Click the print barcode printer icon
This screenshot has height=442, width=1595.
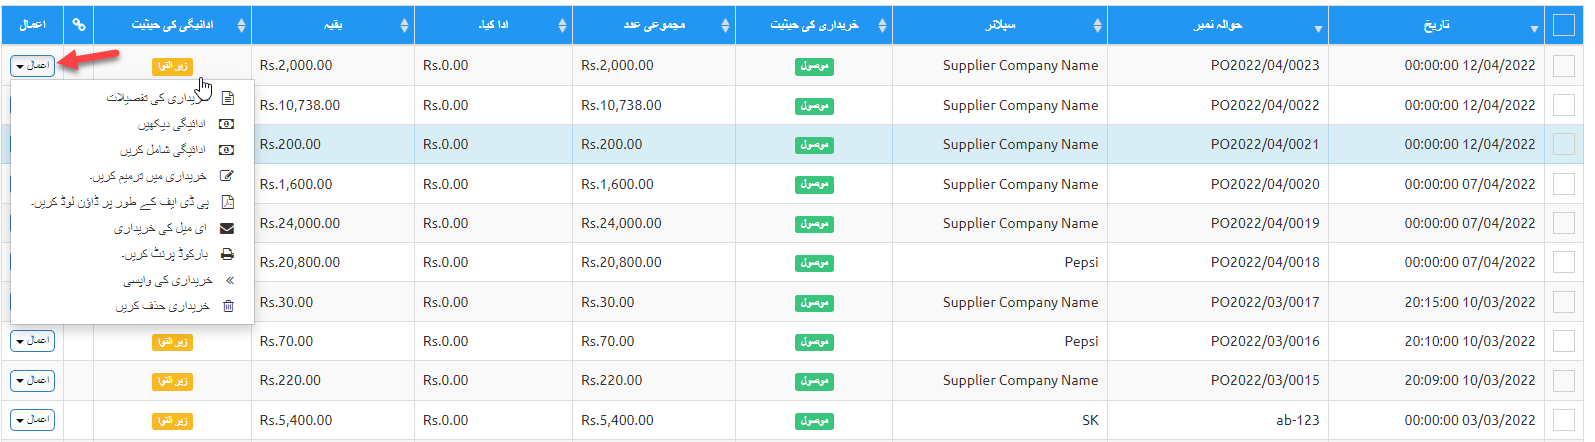coord(227,254)
